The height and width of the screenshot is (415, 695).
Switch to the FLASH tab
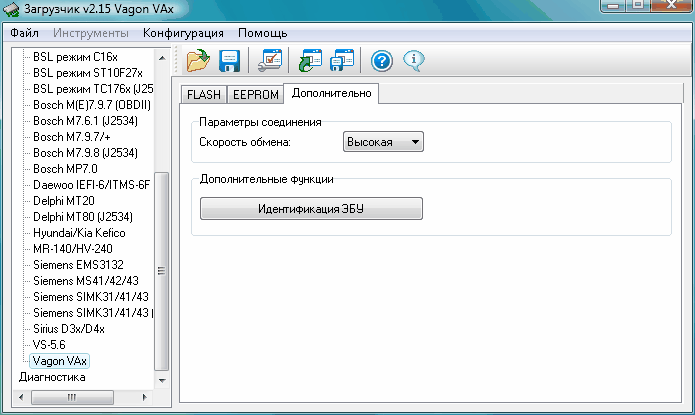(204, 94)
